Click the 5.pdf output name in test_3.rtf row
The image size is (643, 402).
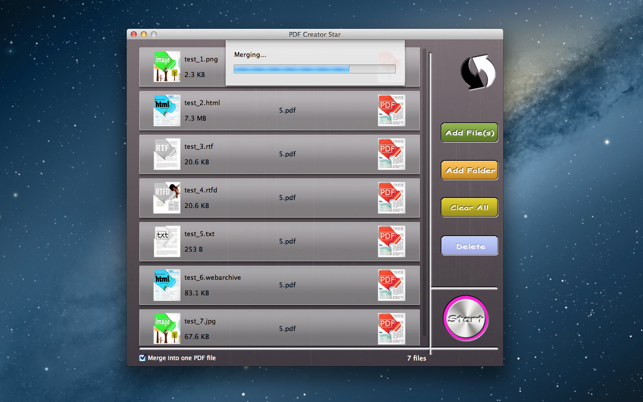pyautogui.click(x=287, y=154)
